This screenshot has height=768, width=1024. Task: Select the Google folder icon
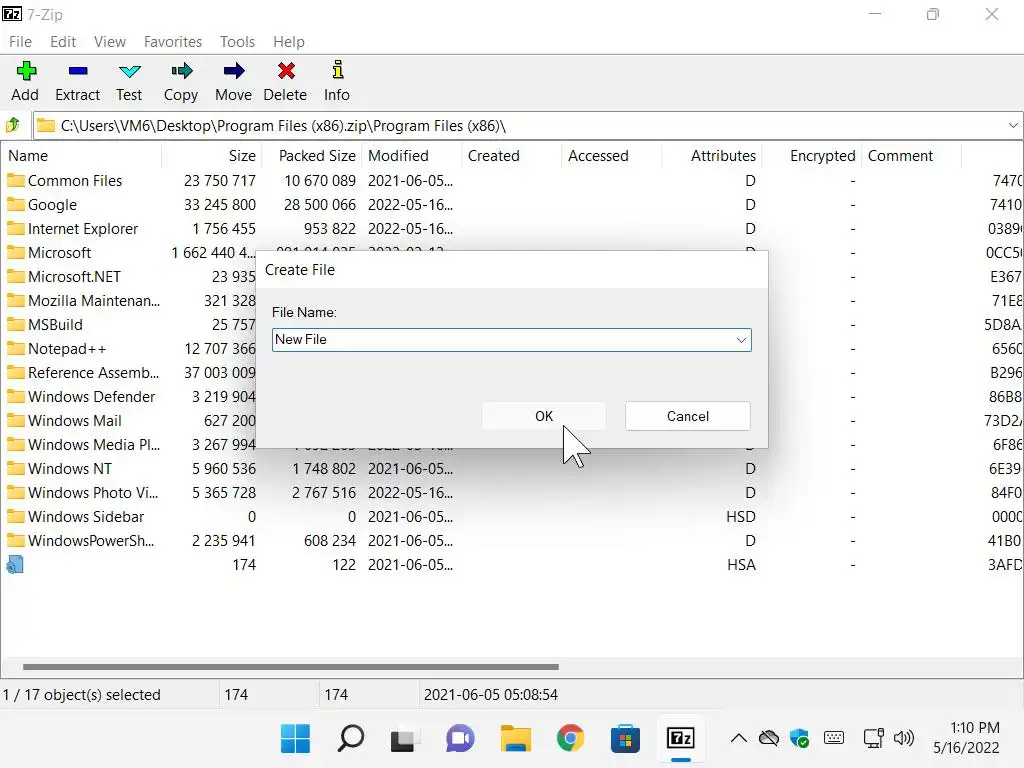[16, 204]
